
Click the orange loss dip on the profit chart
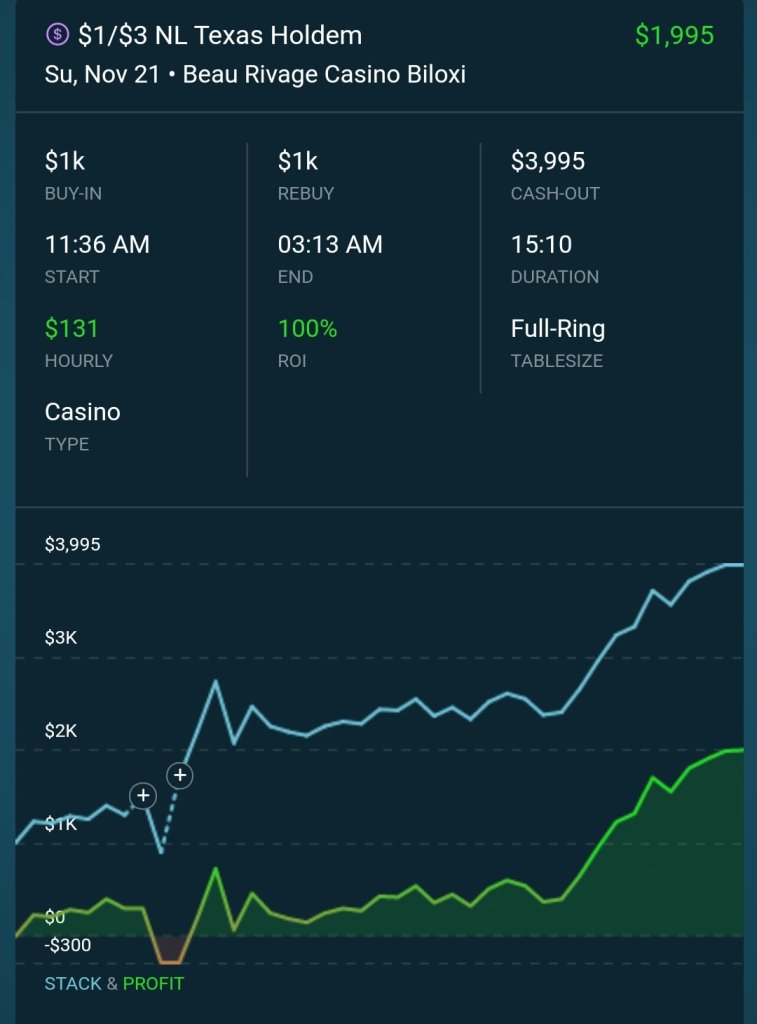170,951
